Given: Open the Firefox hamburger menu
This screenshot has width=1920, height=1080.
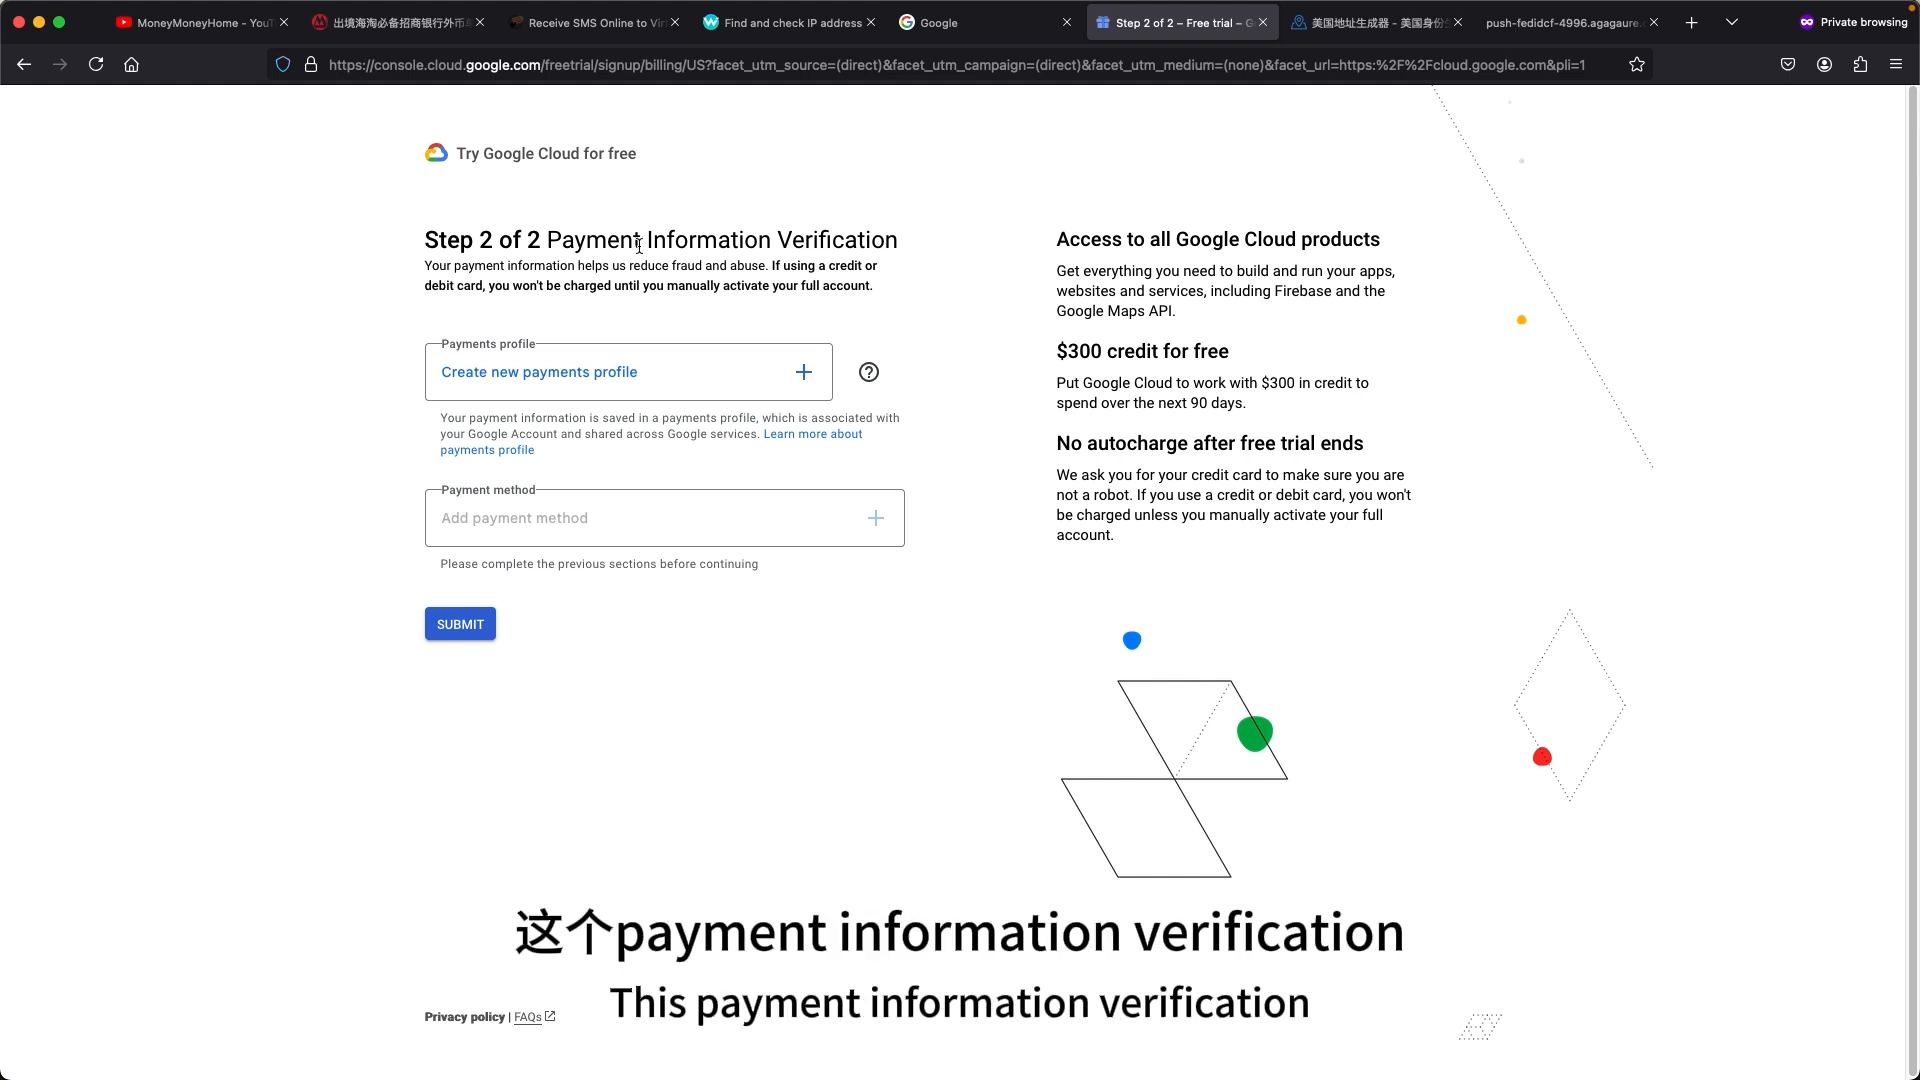Looking at the screenshot, I should tap(1896, 65).
